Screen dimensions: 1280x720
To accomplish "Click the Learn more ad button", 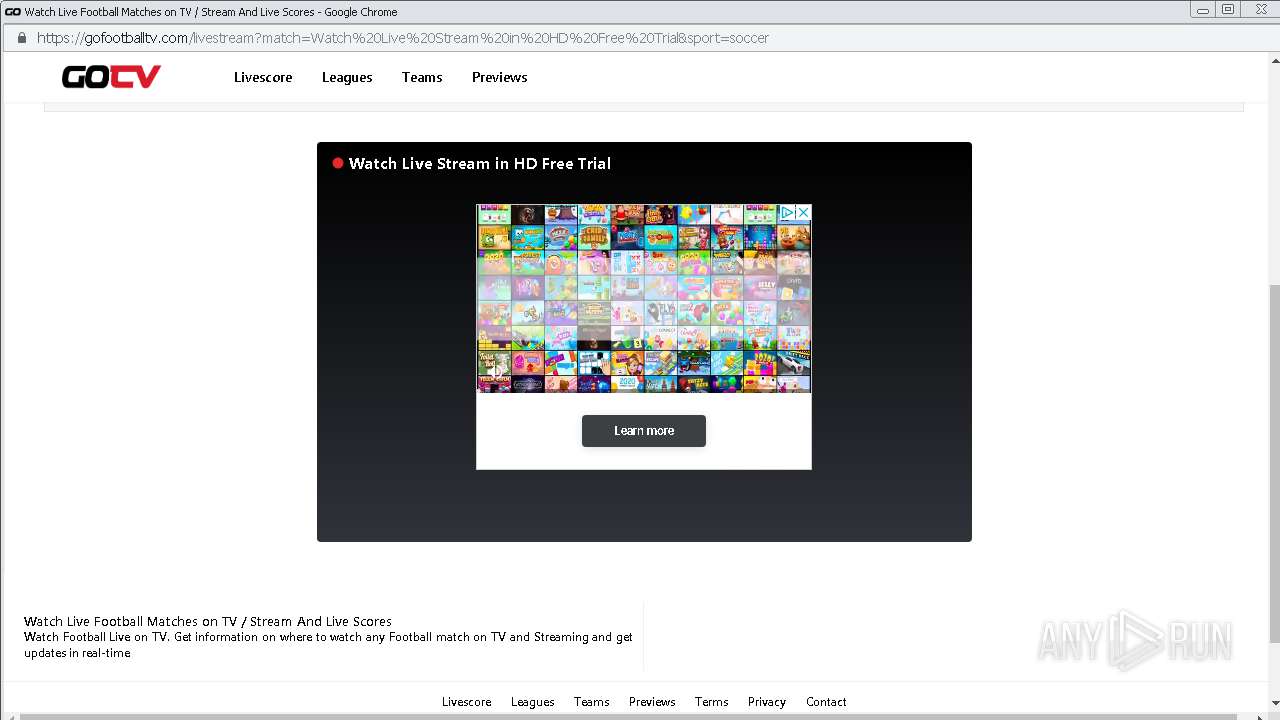I will tap(644, 431).
